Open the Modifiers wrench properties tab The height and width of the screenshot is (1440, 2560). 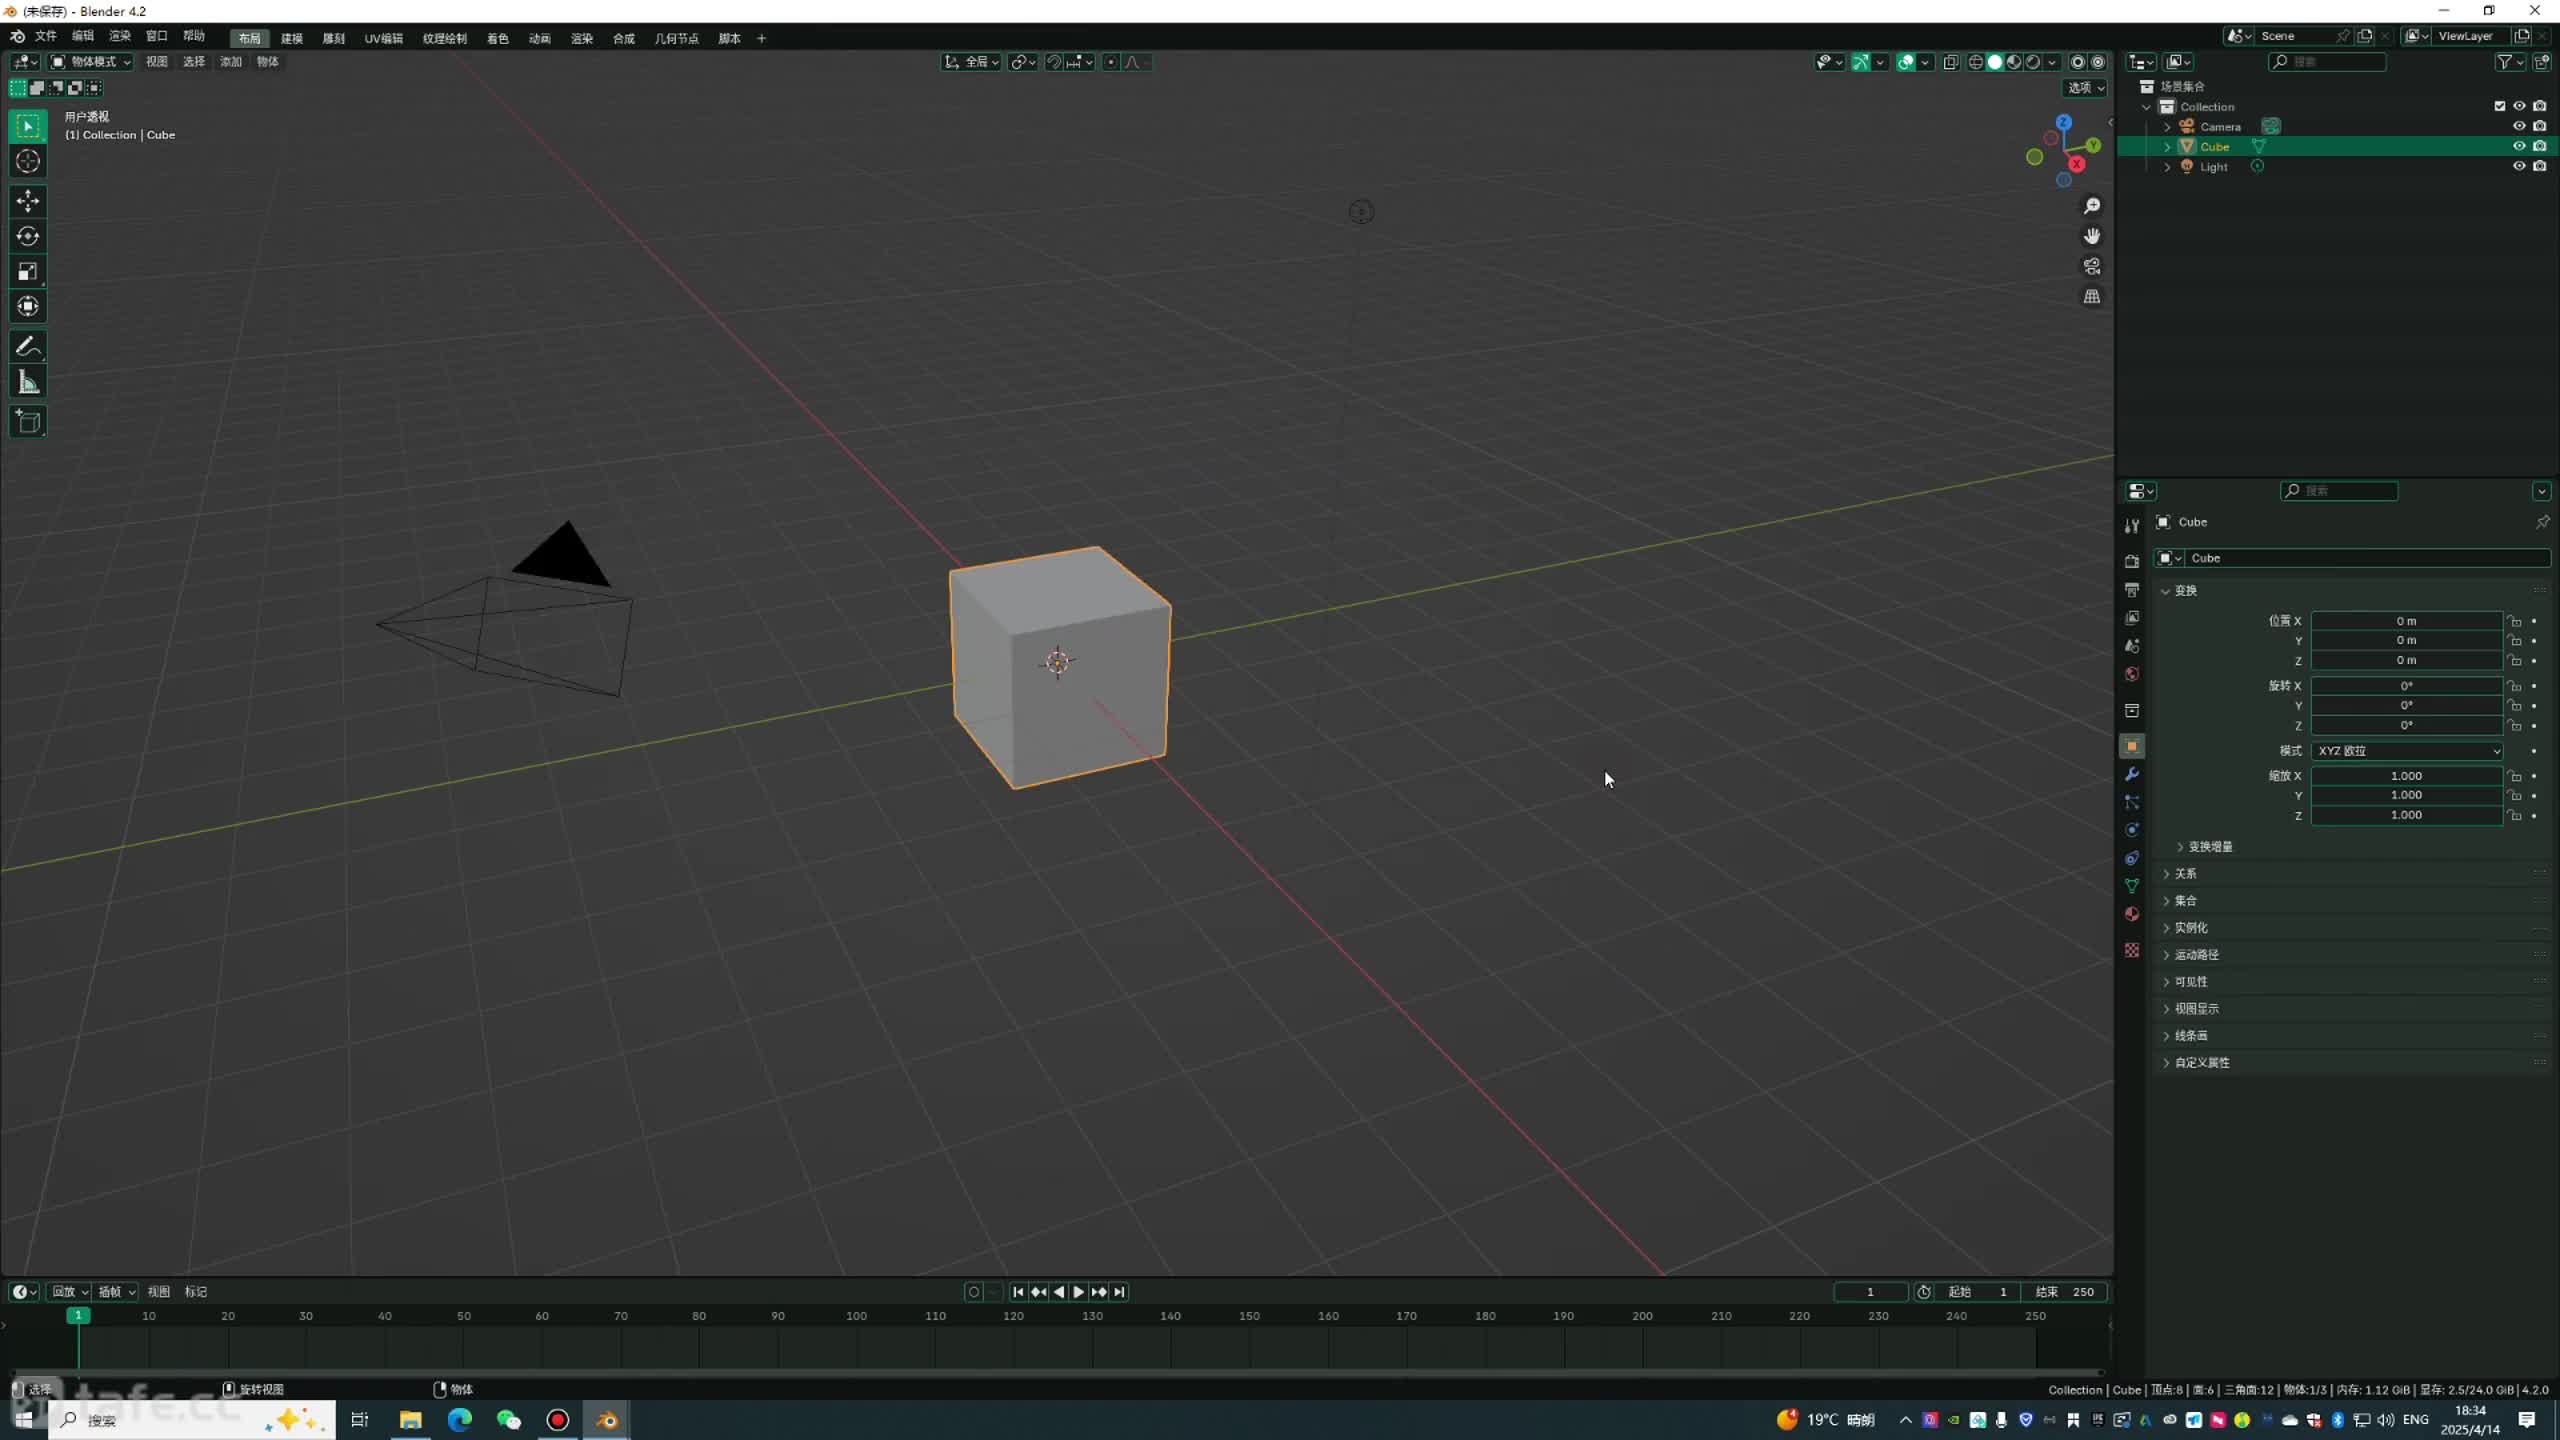[x=2132, y=774]
